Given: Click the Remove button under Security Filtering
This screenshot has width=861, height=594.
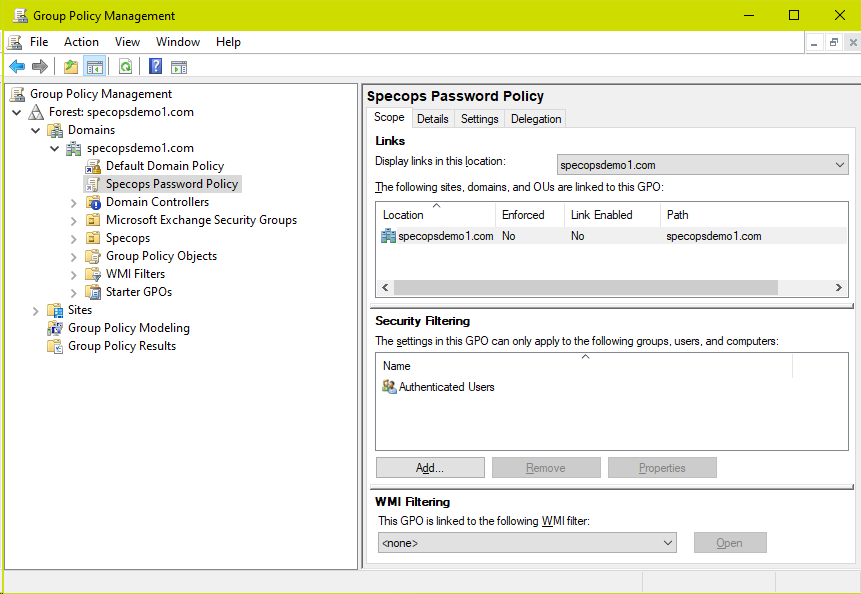Looking at the screenshot, I should click(546, 468).
